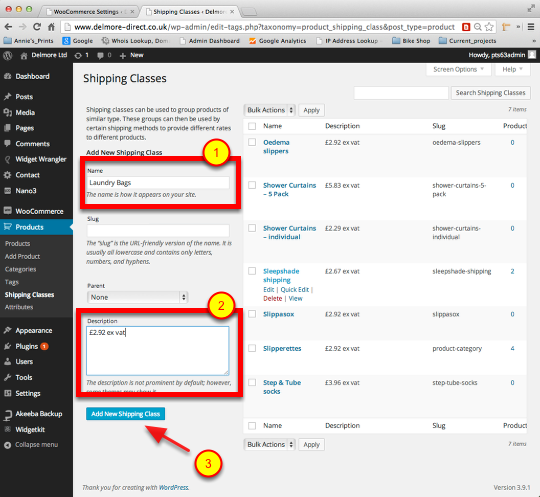Check the Shower Curtains – individual checkbox
Viewport: 540px width, 497px height.
pyautogui.click(x=252, y=228)
